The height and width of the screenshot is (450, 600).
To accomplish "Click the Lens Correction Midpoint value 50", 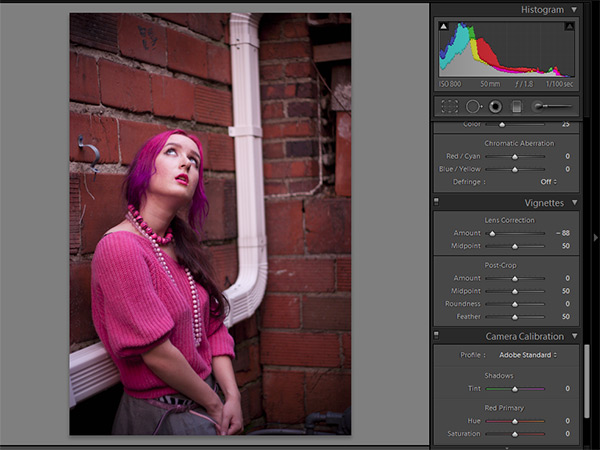I will (566, 246).
